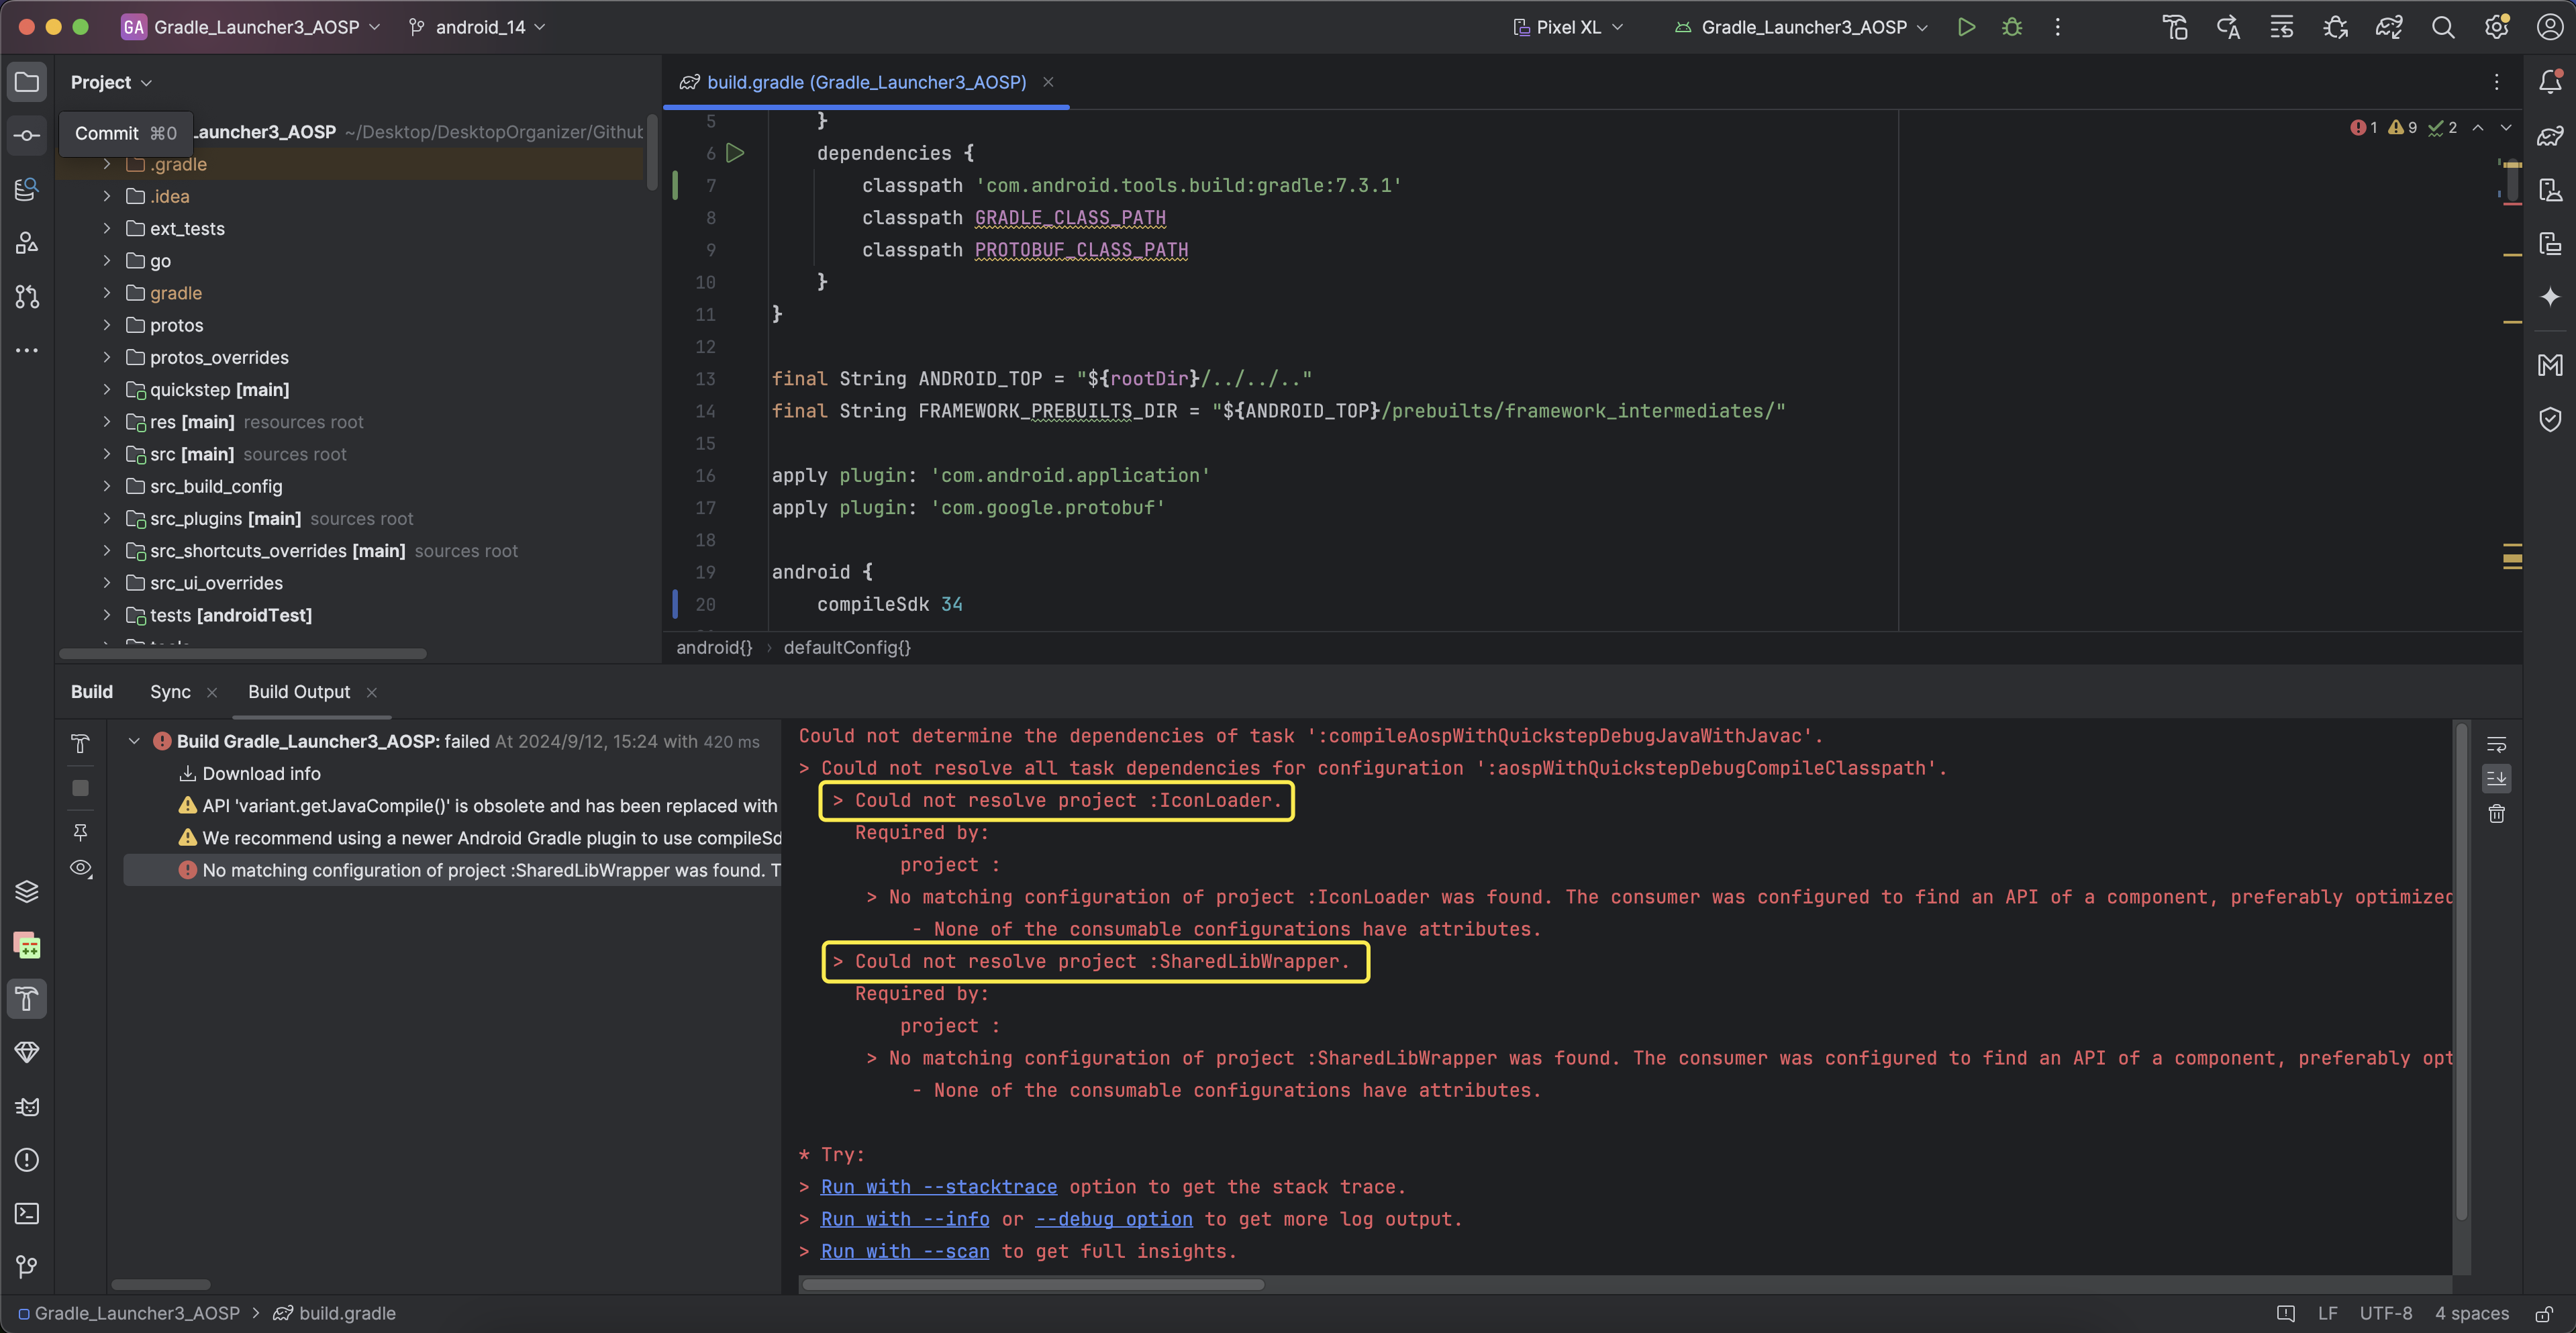
Task: Stop the build with the stop square button
Action: (81, 788)
